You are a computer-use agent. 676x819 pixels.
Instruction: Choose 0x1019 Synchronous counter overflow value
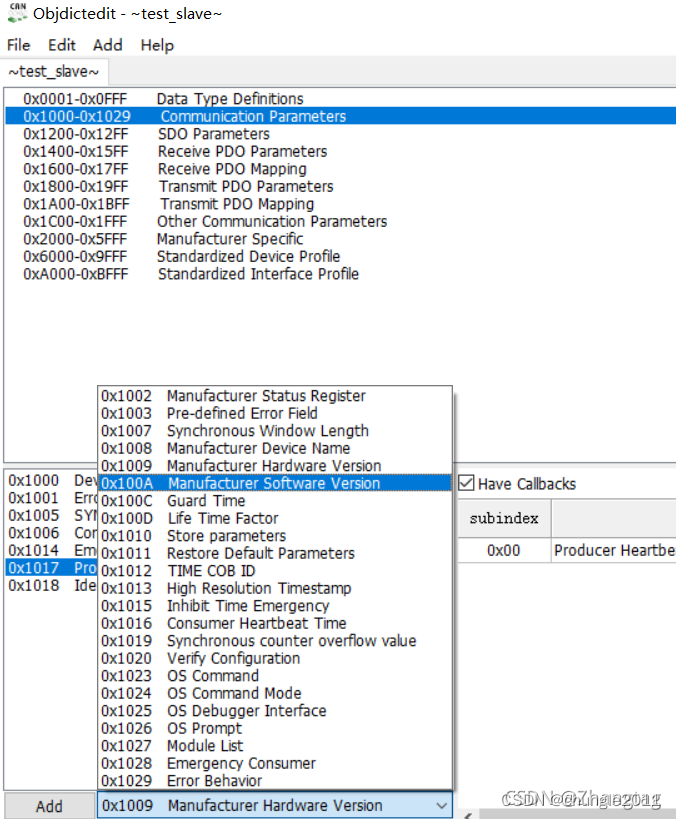pyautogui.click(x=275, y=641)
